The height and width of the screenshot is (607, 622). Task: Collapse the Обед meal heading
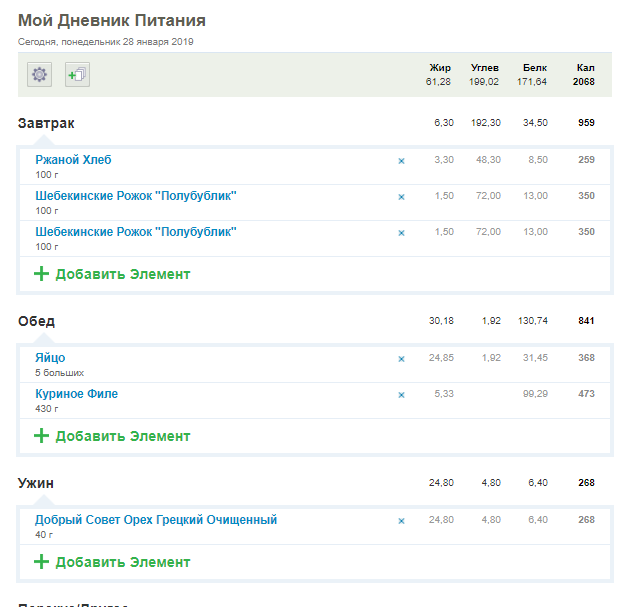(36, 321)
